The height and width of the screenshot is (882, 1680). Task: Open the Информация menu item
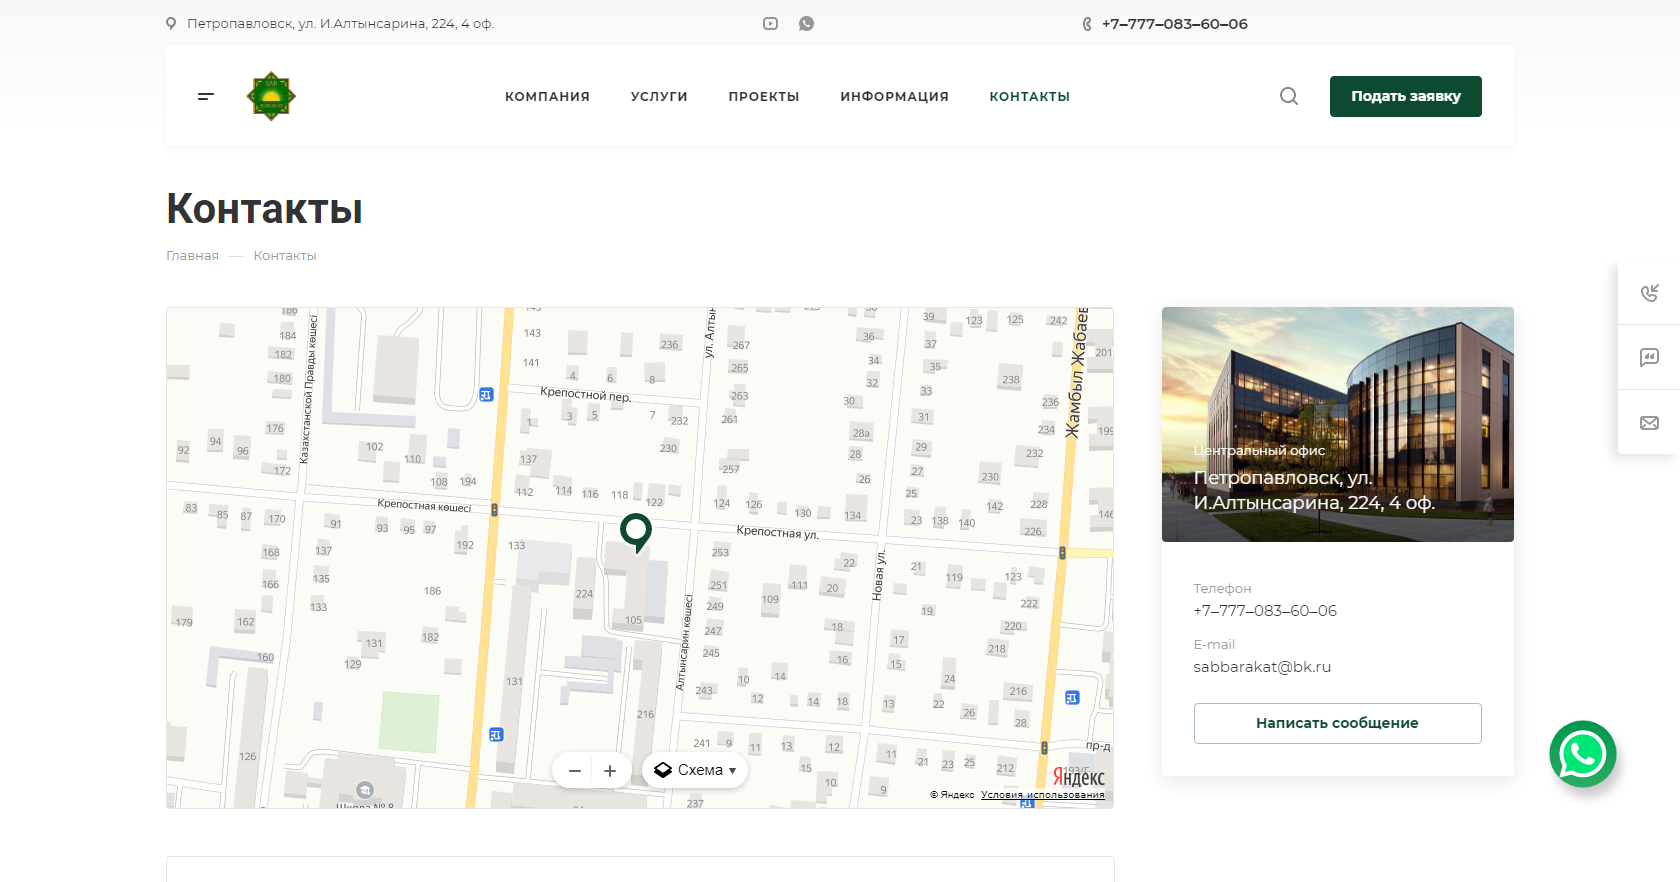coord(894,97)
